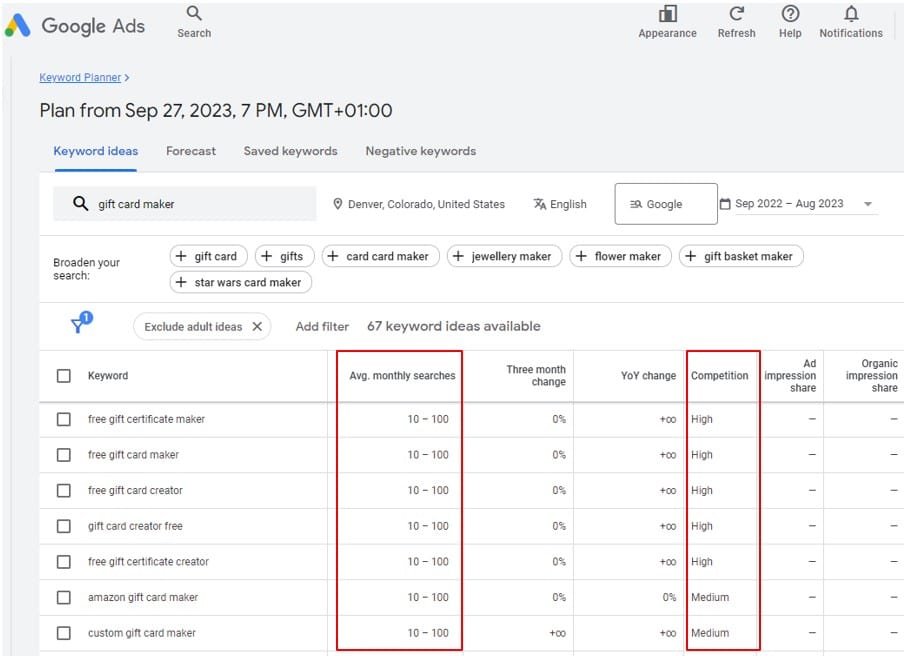Viewport: 904px width, 656px height.
Task: Check 'free gift certificate maker' row
Action: point(64,419)
